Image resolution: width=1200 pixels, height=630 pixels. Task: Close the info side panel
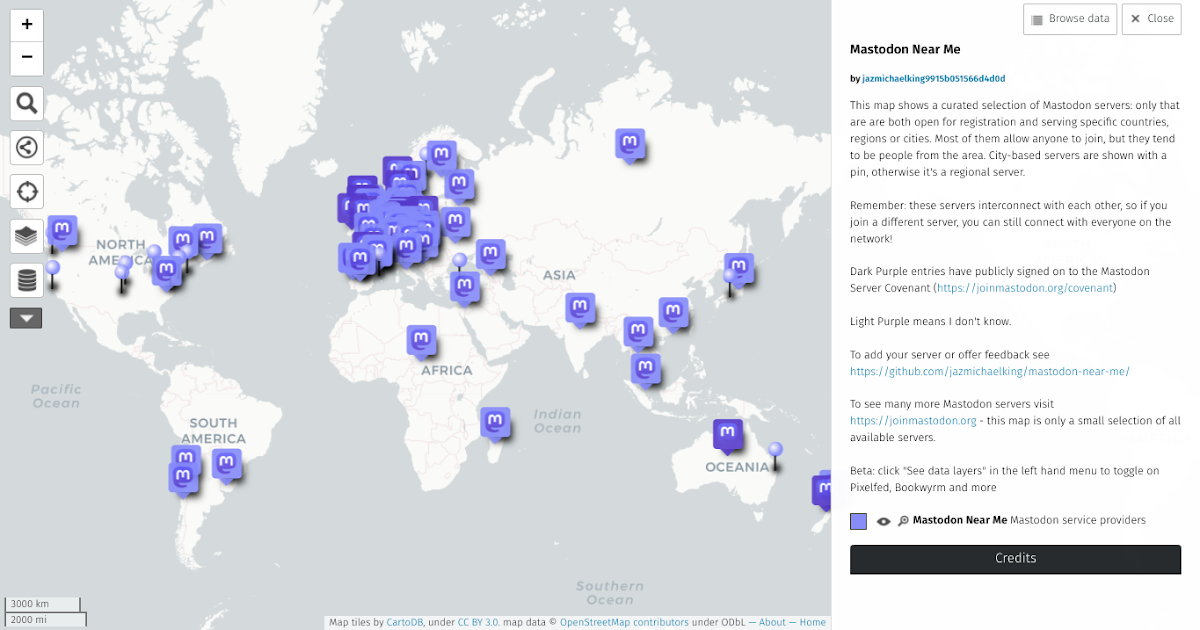click(1151, 19)
